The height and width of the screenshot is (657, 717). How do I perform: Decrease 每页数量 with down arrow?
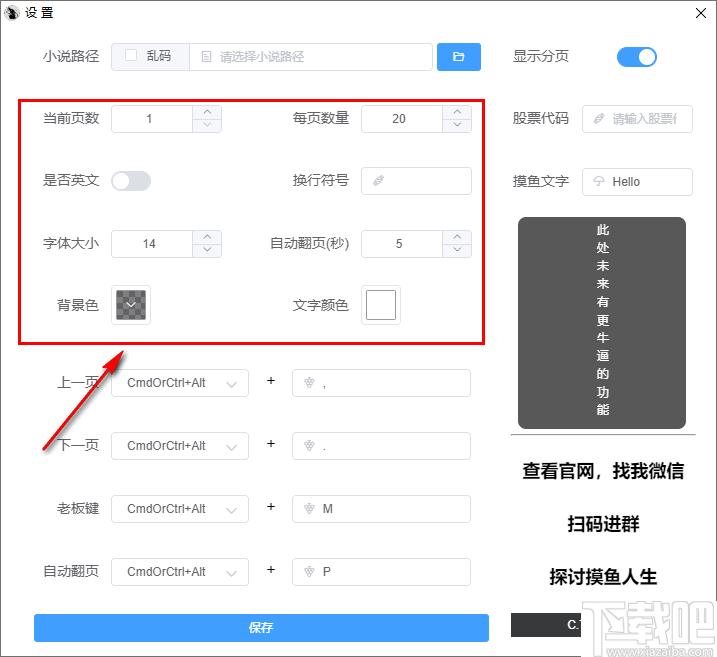[457, 125]
